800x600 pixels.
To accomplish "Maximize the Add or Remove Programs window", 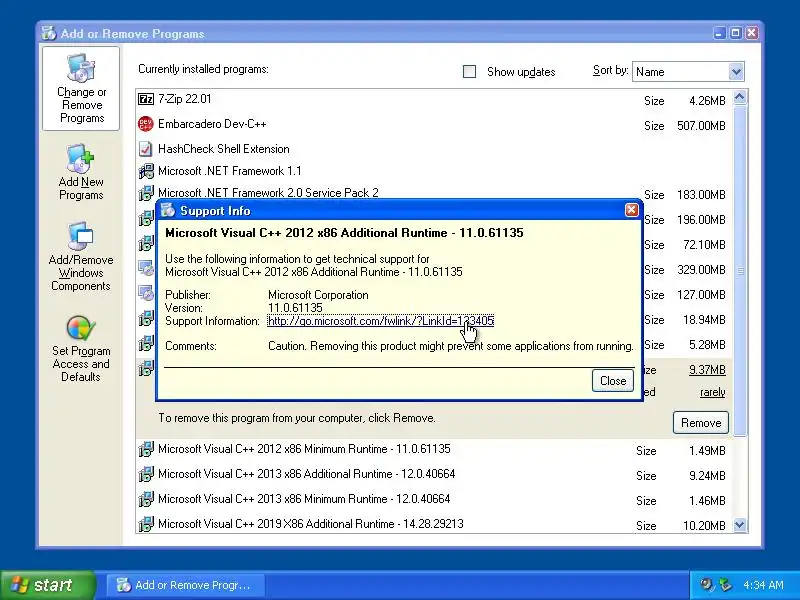I will (736, 33).
